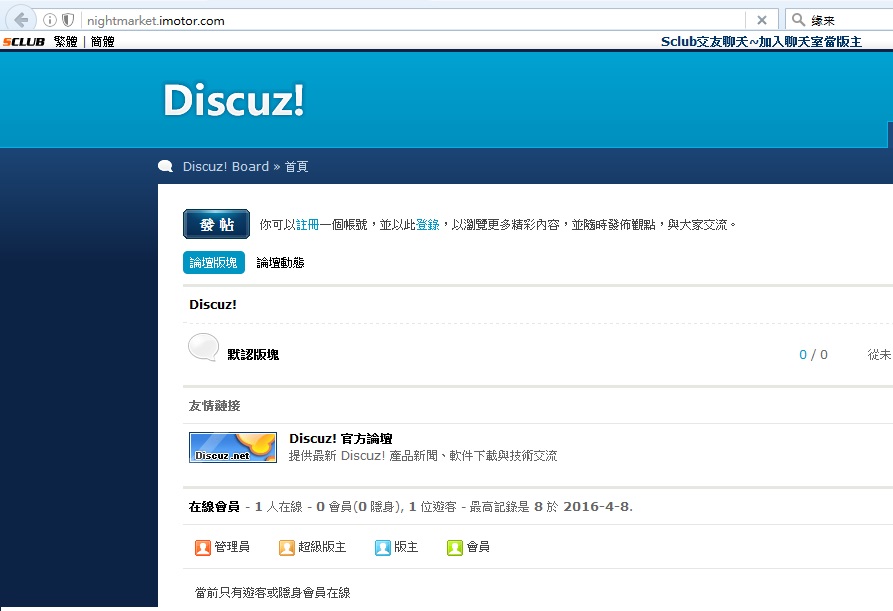Click the 超級版主 super moderator icon
This screenshot has width=893, height=611.
click(286, 547)
